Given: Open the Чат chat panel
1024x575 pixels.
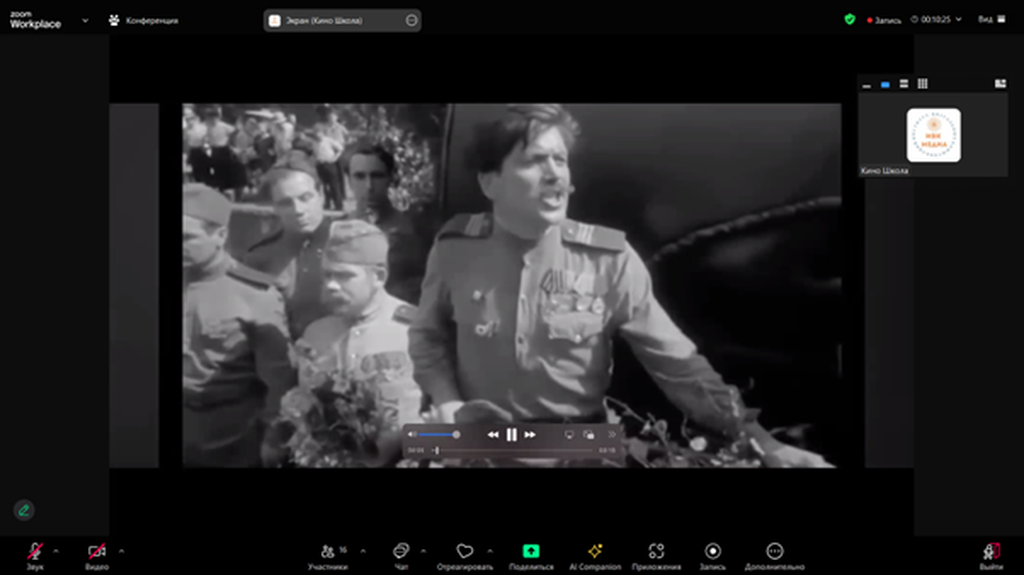Looking at the screenshot, I should tap(401, 551).
